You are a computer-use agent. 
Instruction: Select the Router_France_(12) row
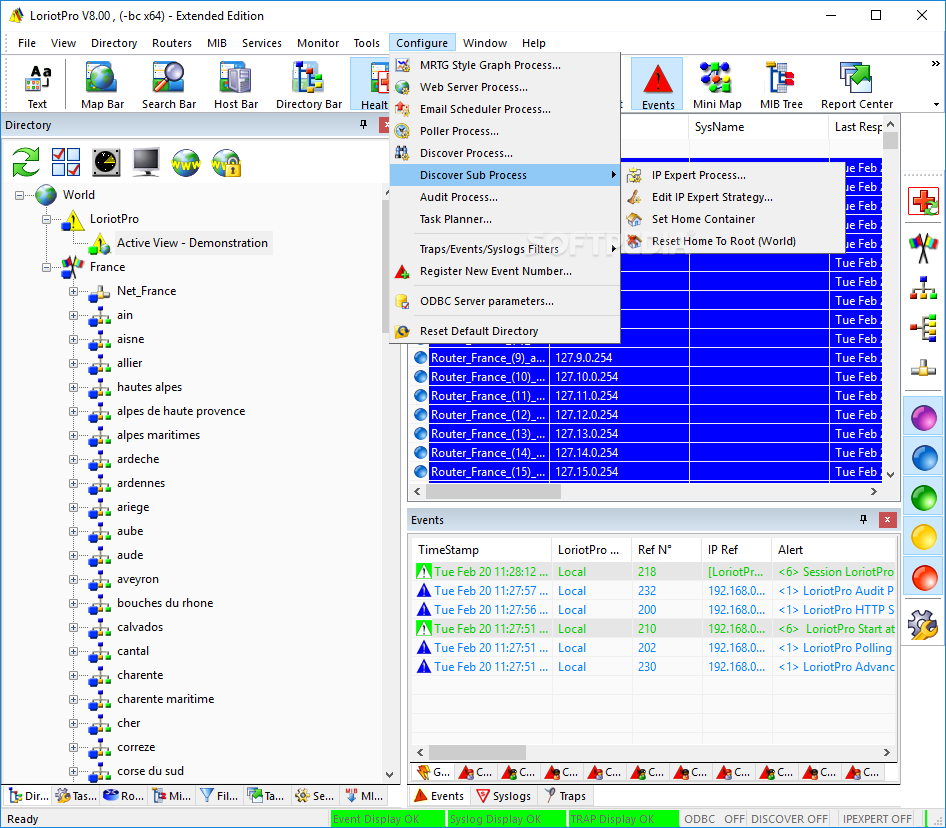click(x=647, y=415)
